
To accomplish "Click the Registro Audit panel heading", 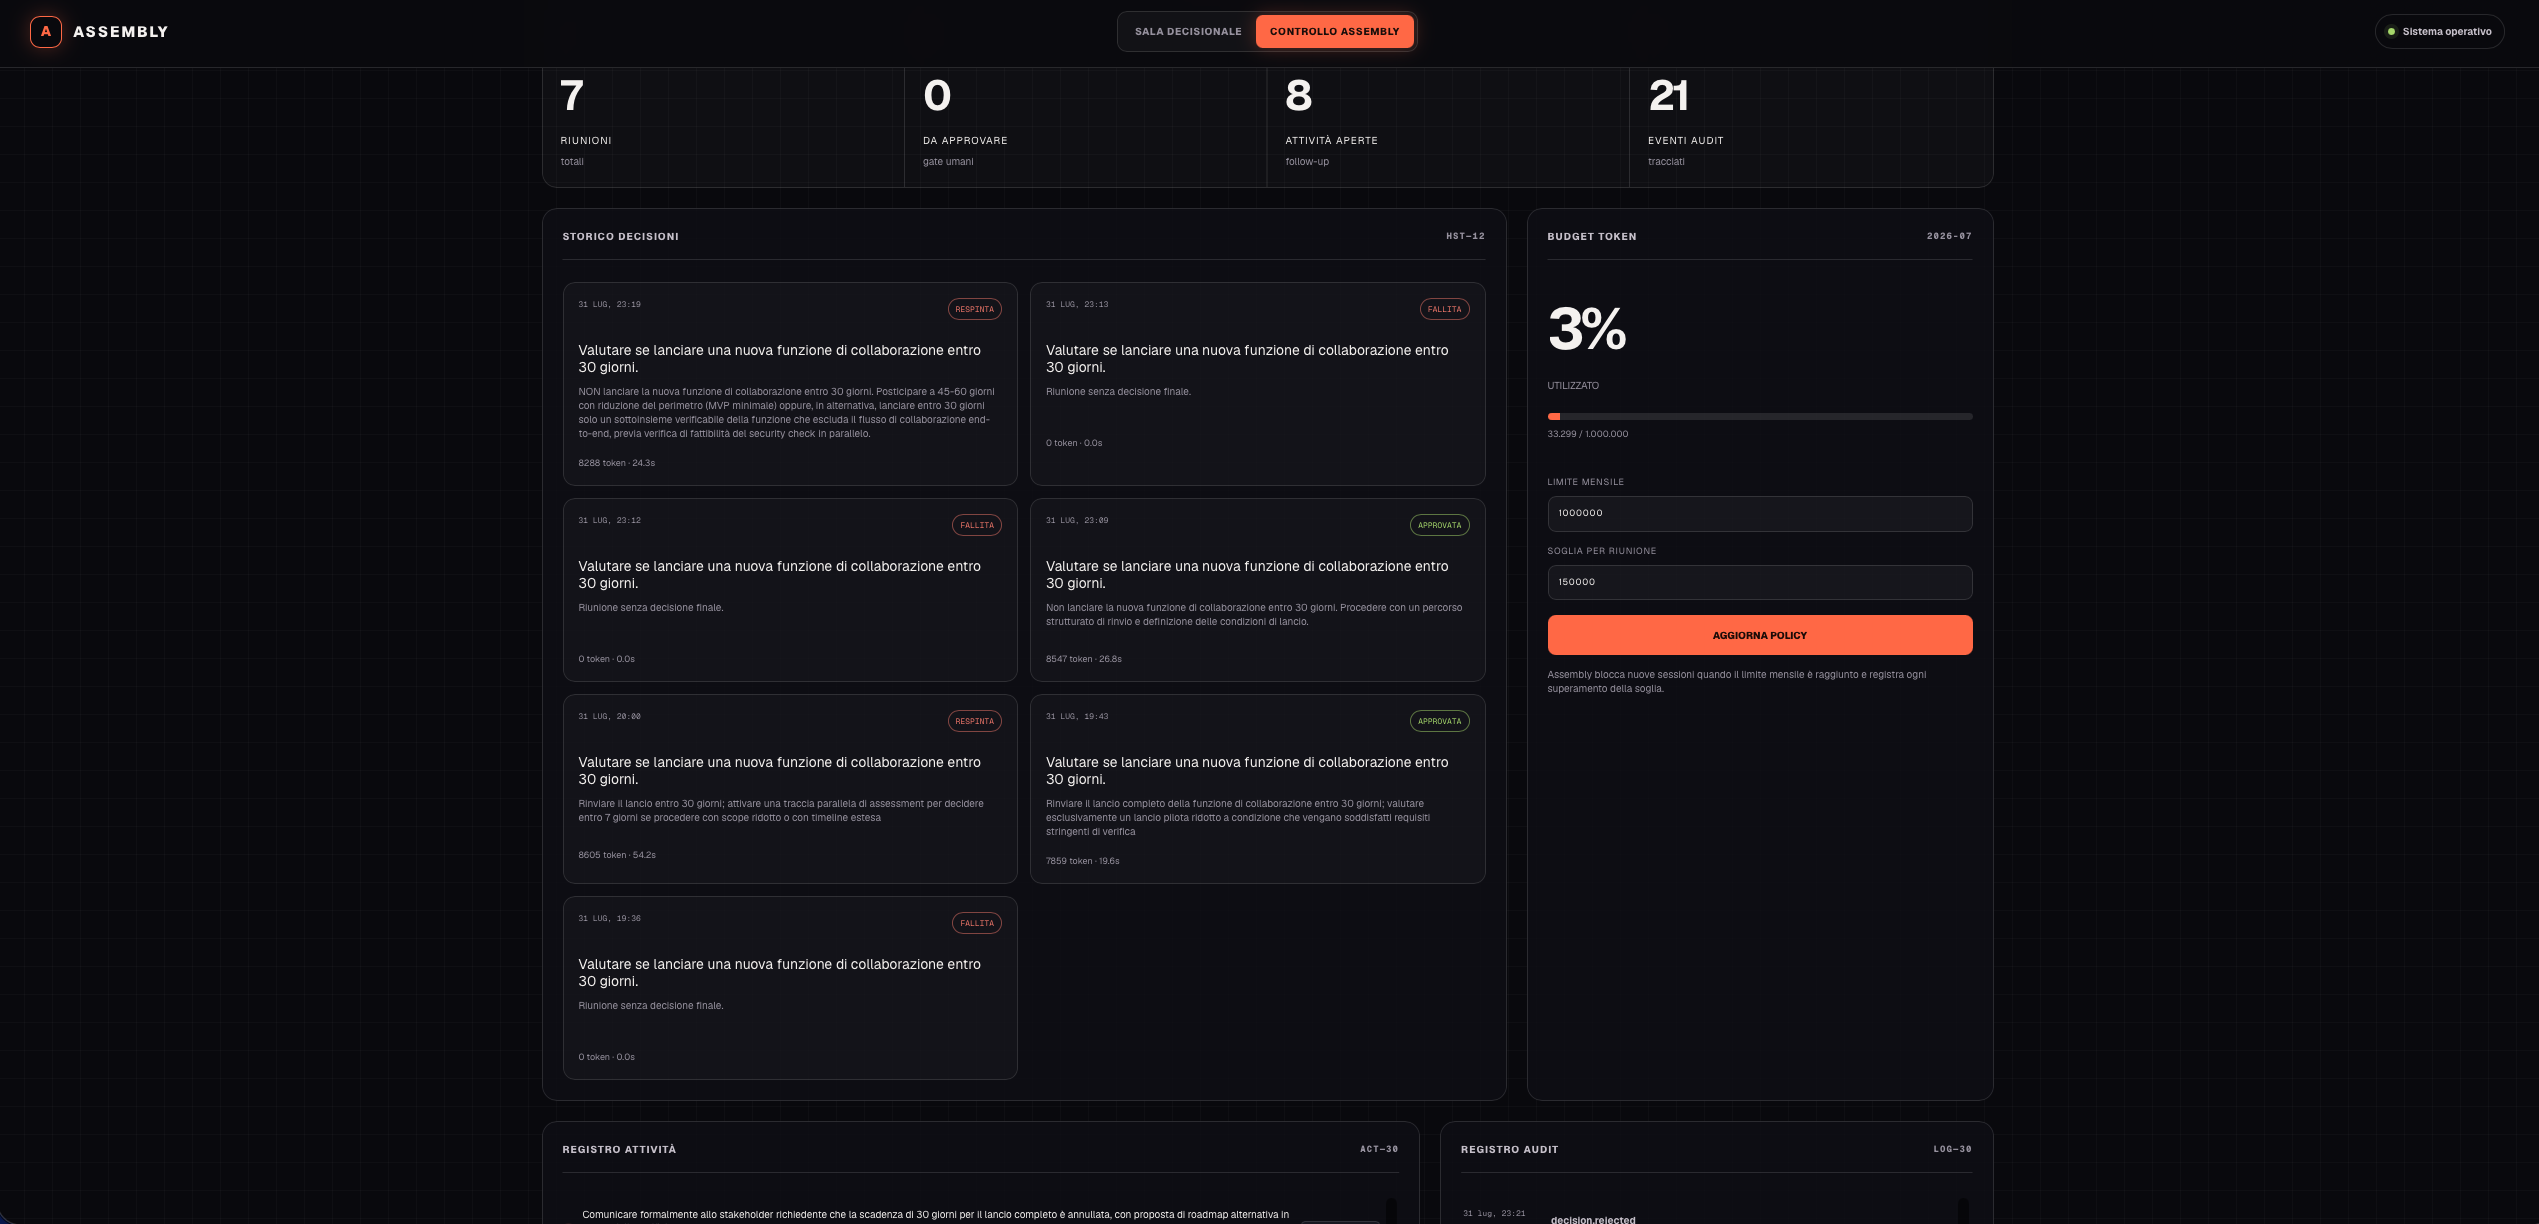I will pyautogui.click(x=1509, y=1150).
